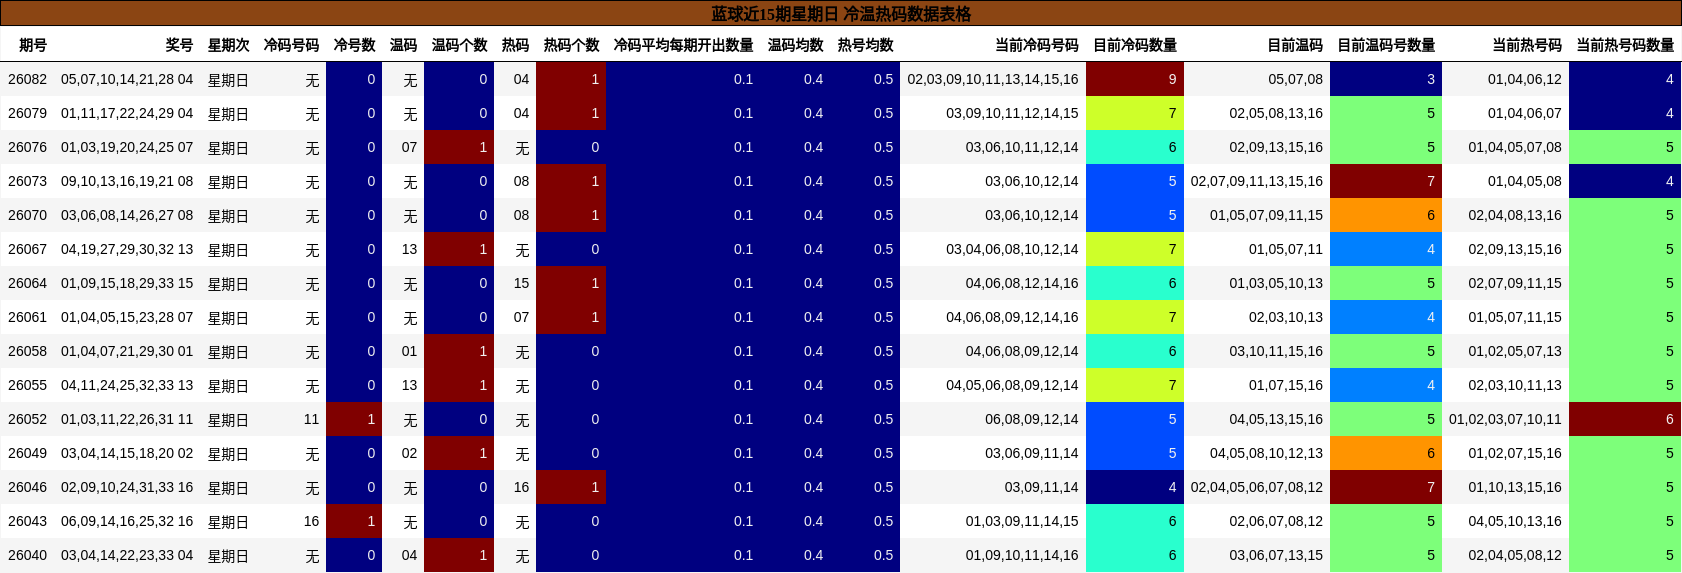Click current cold numbers 01,03,09,11,14,15
The height and width of the screenshot is (573, 1682).
click(x=1022, y=521)
